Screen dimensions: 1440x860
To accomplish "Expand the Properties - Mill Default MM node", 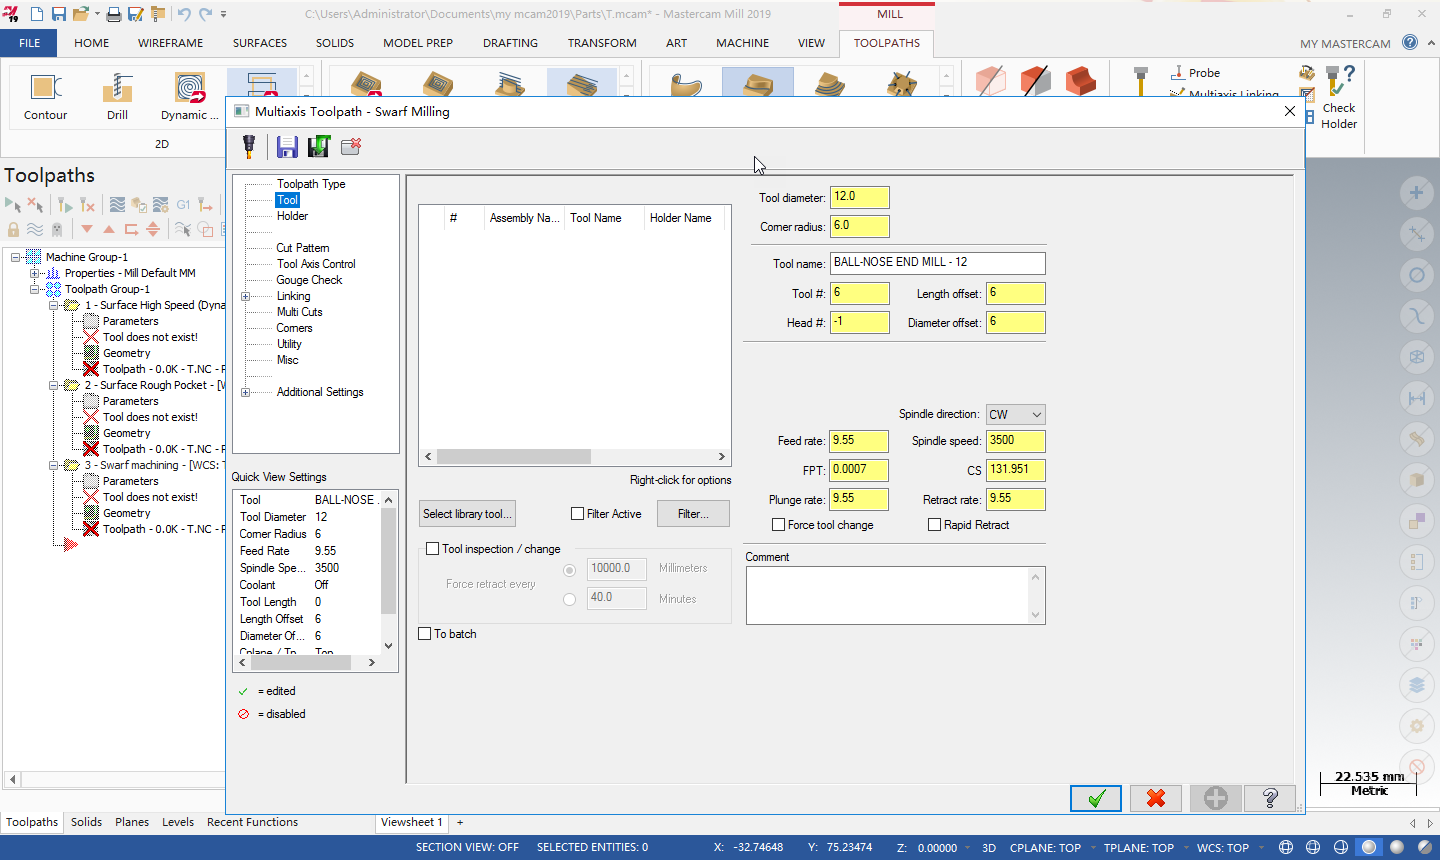I will pyautogui.click(x=34, y=273).
